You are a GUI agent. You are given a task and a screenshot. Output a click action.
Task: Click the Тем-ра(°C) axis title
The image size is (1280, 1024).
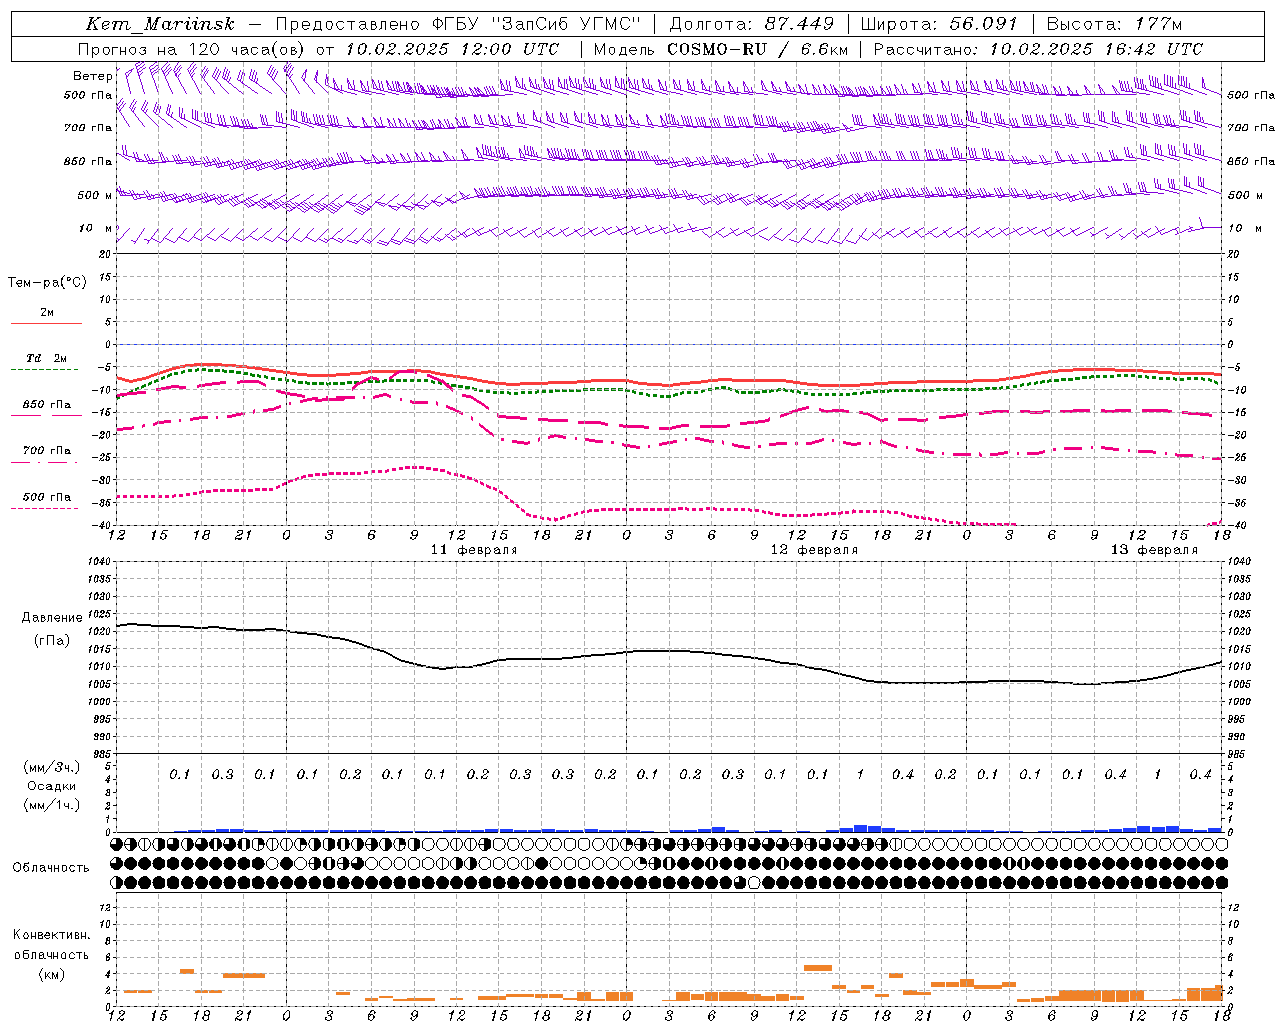(x=47, y=283)
